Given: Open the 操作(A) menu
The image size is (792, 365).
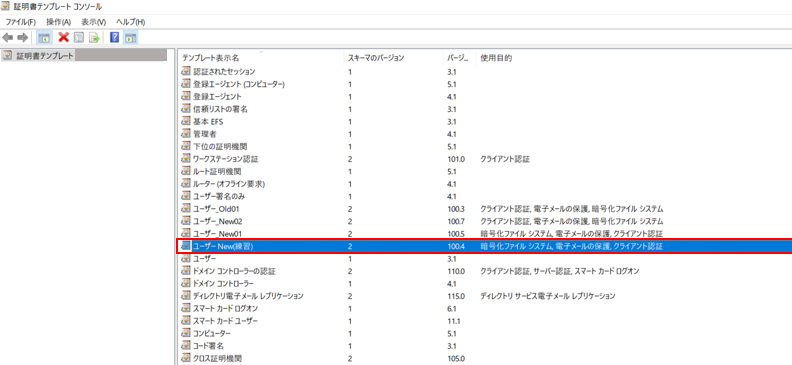Looking at the screenshot, I should (59, 22).
